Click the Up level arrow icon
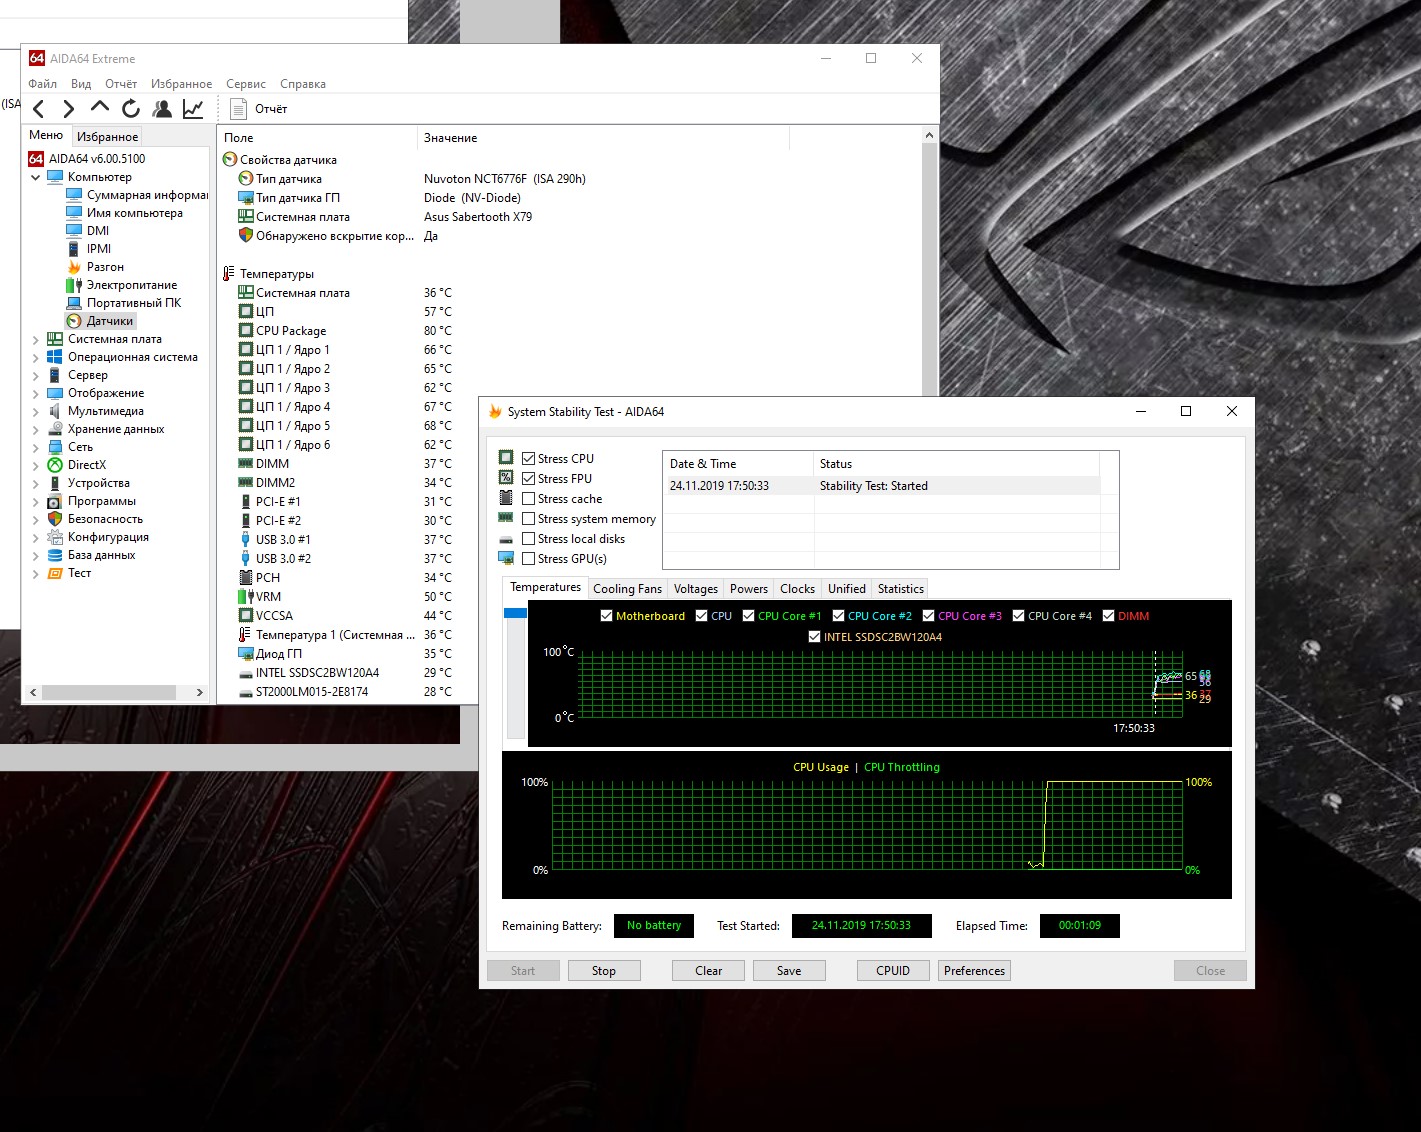Image resolution: width=1421 pixels, height=1132 pixels. (x=99, y=107)
